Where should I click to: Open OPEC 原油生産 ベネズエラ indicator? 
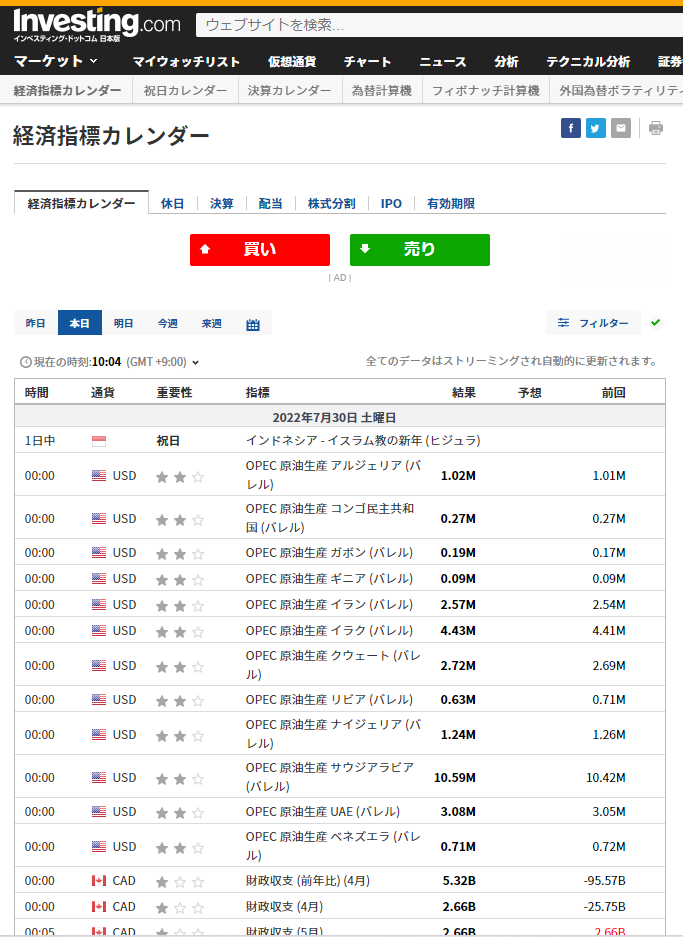[333, 846]
